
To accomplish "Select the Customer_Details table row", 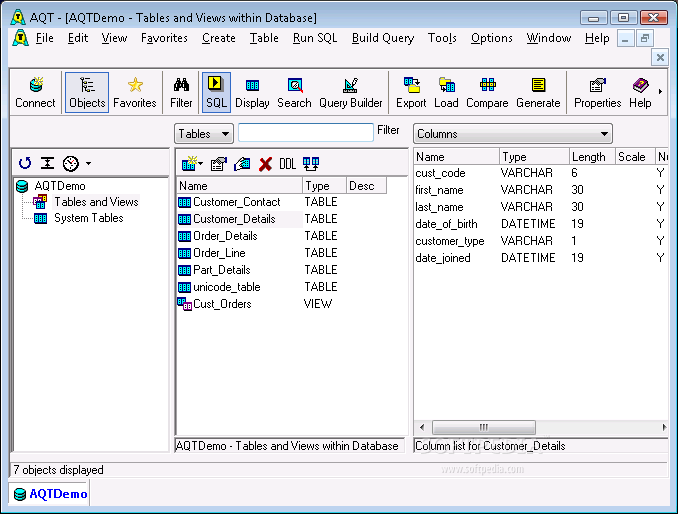I will click(257, 219).
